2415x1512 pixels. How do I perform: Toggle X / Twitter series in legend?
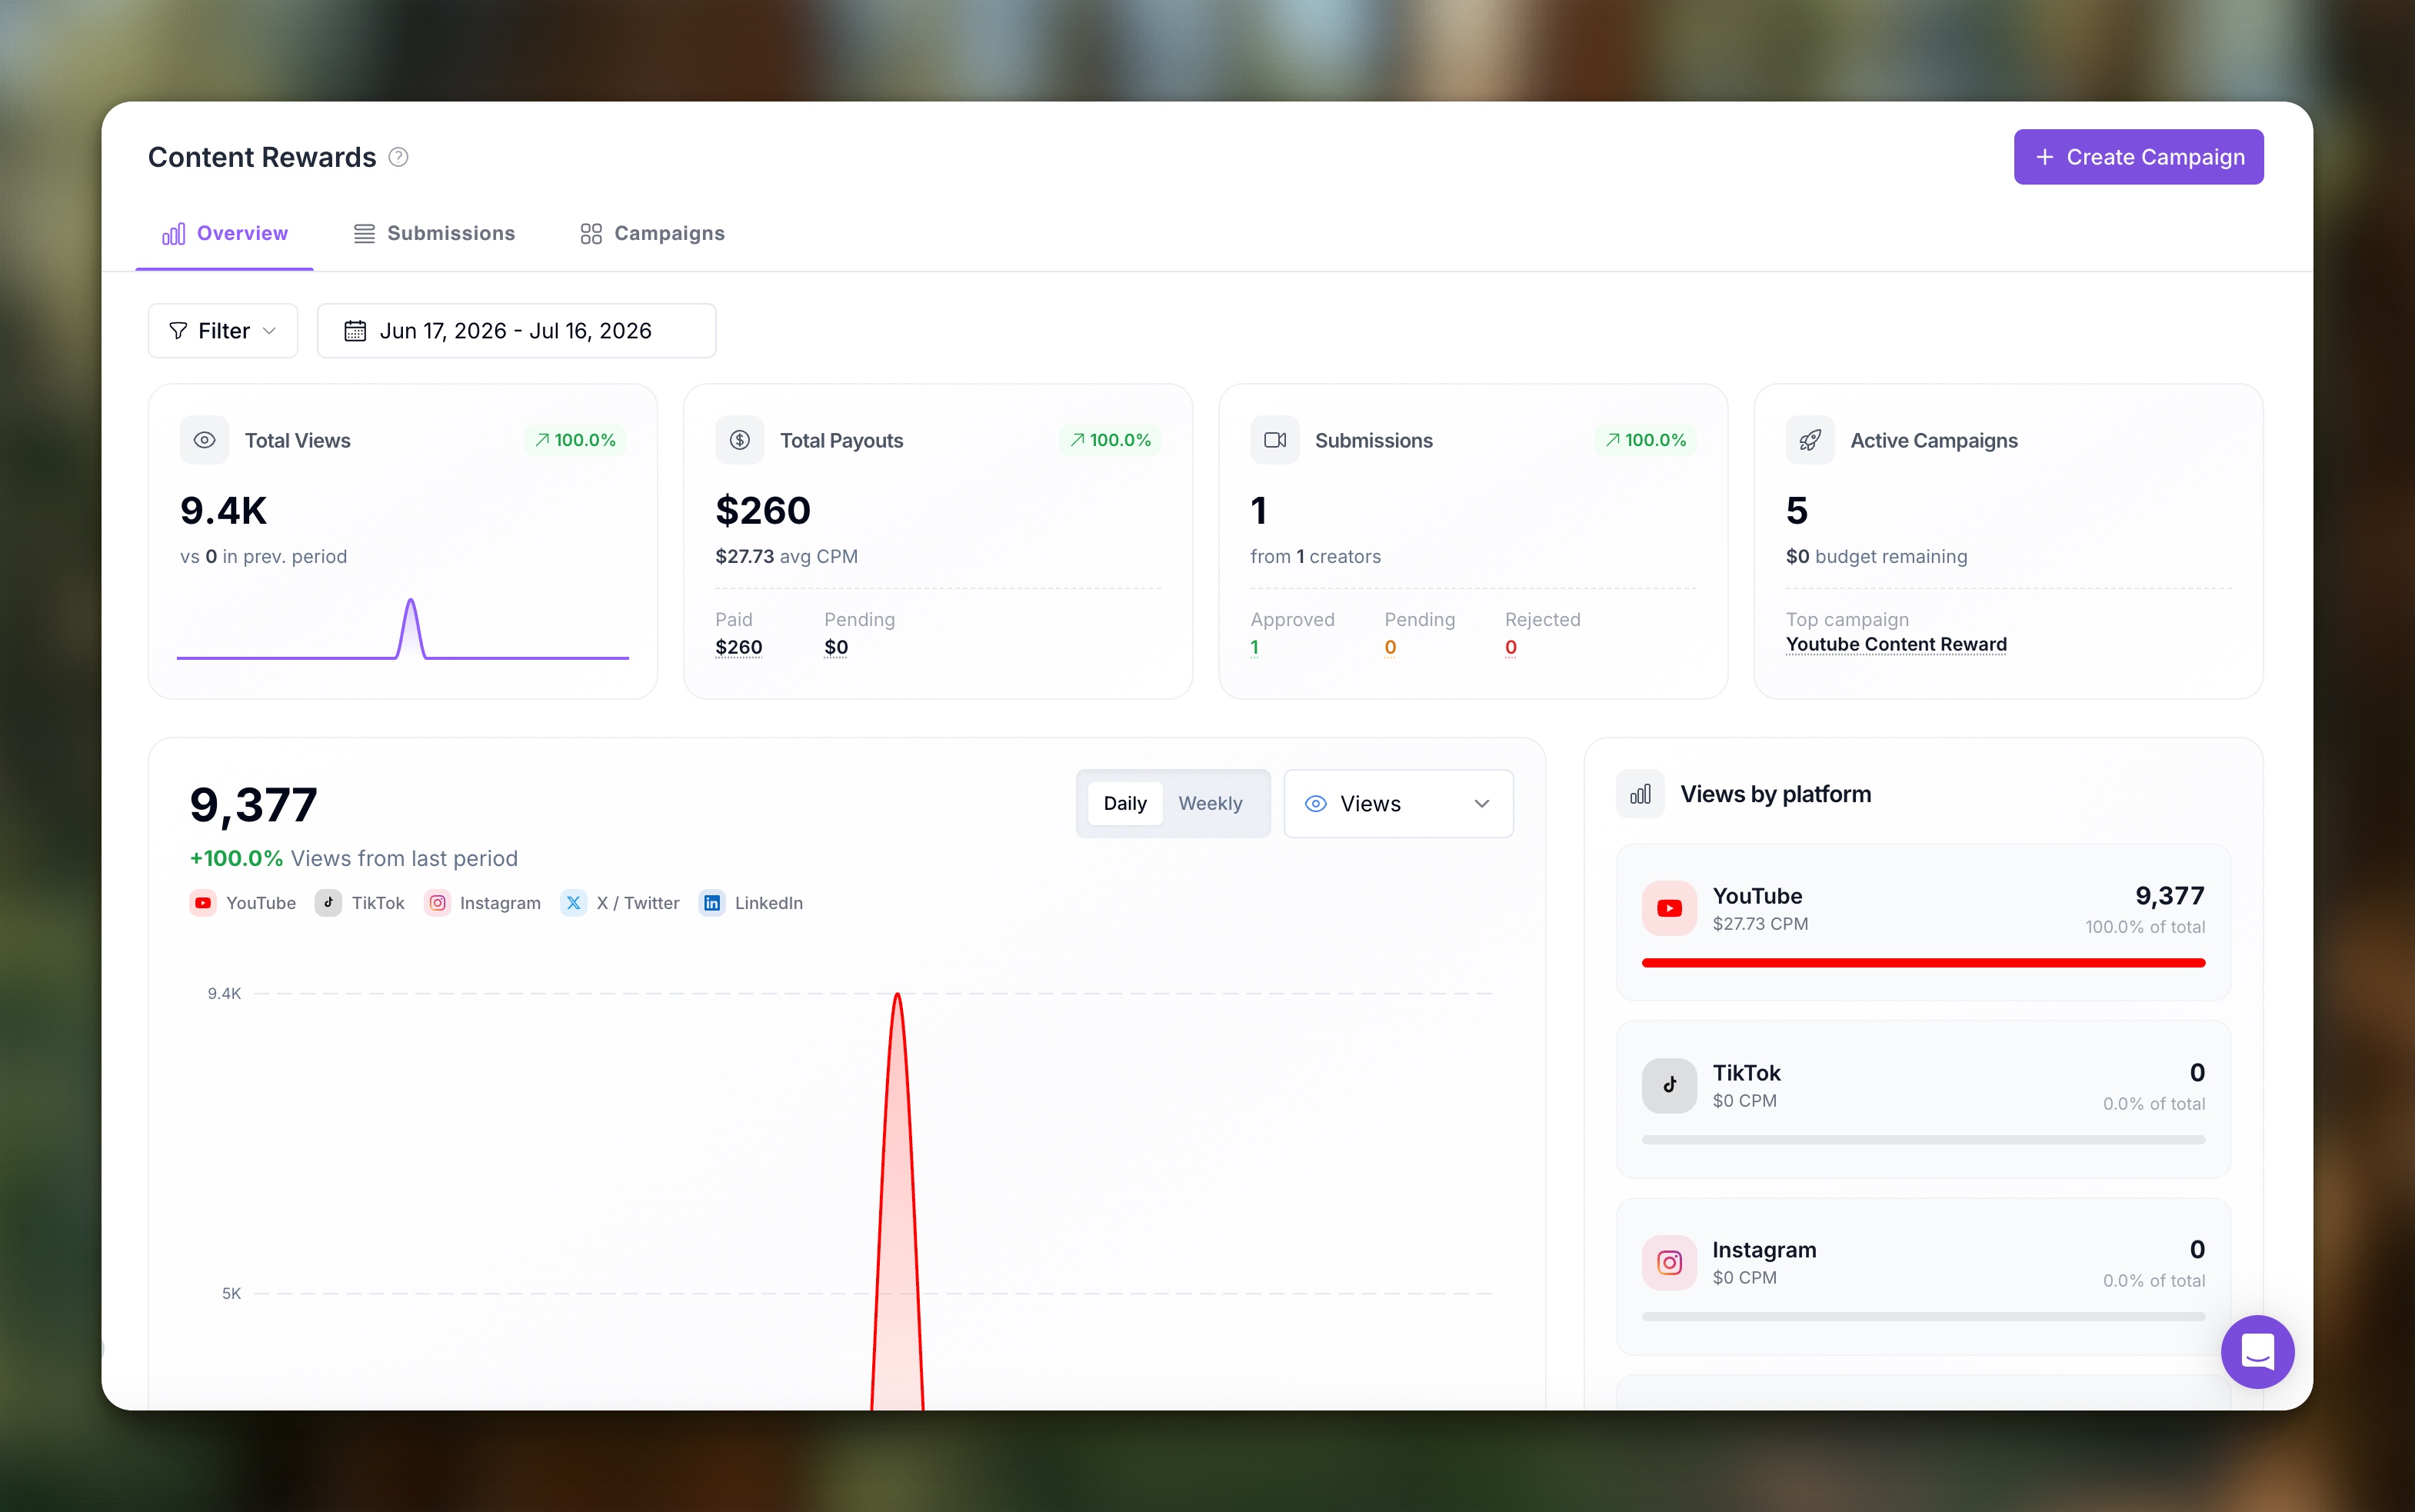click(x=620, y=902)
